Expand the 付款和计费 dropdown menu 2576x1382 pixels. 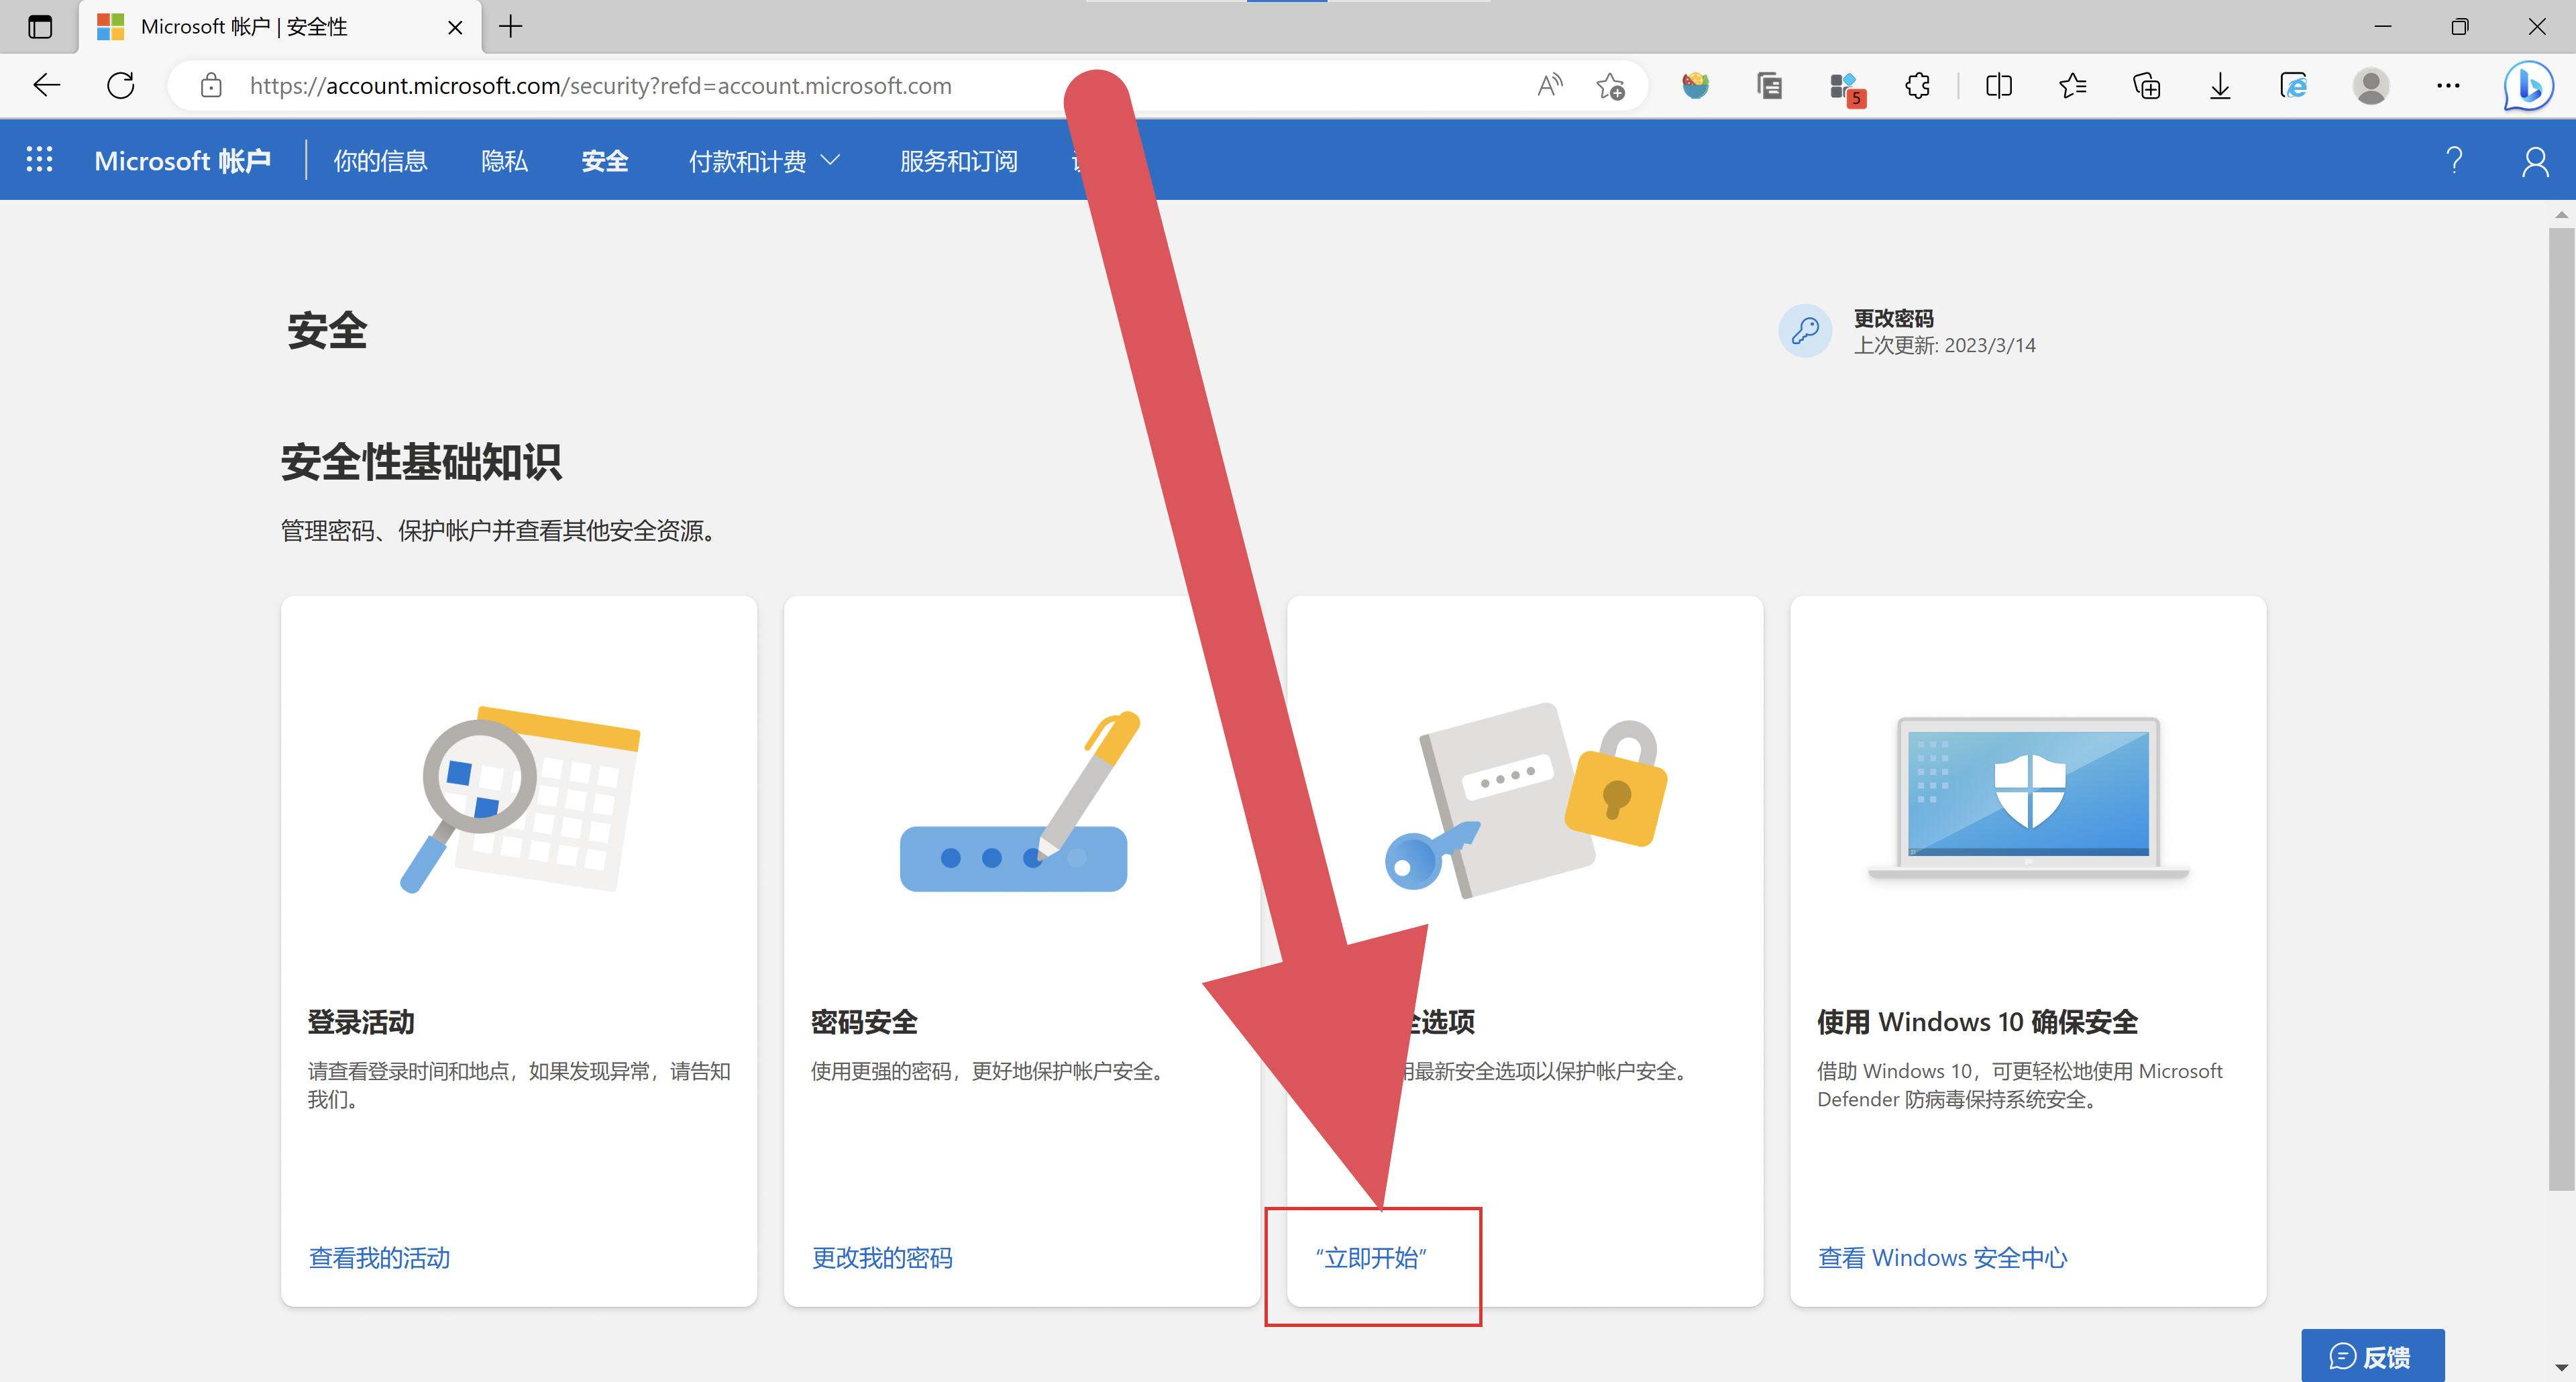pos(765,160)
